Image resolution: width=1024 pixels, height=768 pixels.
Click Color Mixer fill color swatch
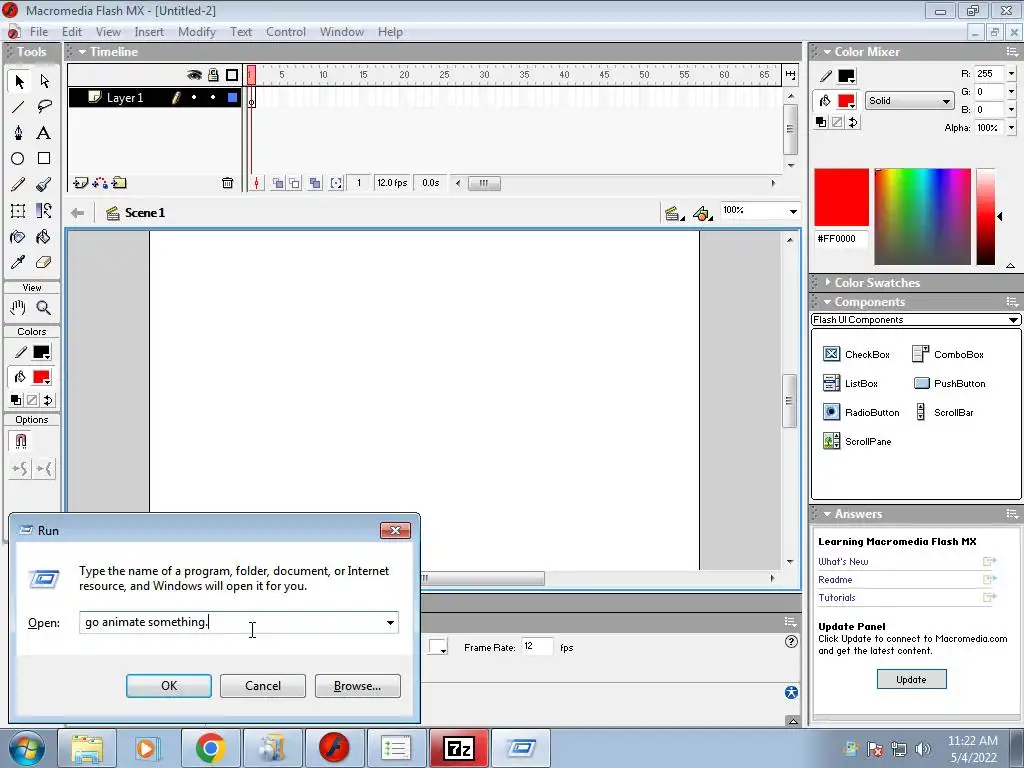[x=846, y=101]
